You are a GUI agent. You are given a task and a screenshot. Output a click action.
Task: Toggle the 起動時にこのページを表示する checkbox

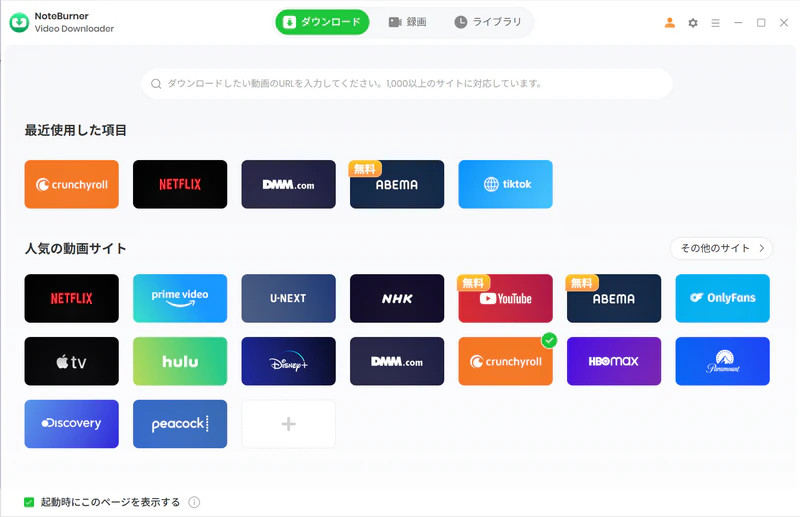[x=29, y=502]
